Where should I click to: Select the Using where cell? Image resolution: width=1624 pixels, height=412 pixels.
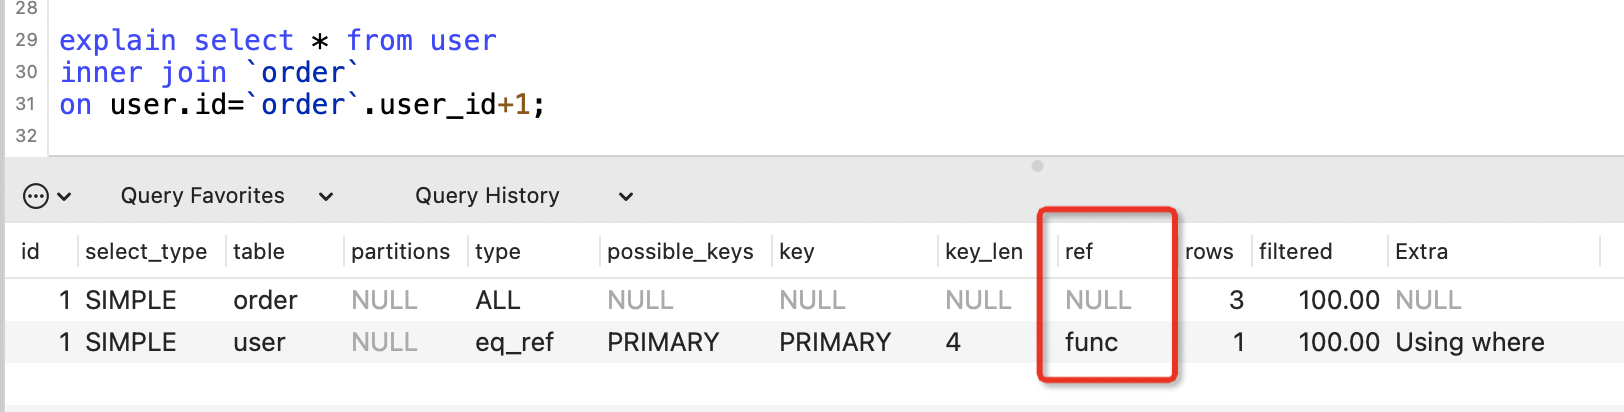coord(1469,342)
